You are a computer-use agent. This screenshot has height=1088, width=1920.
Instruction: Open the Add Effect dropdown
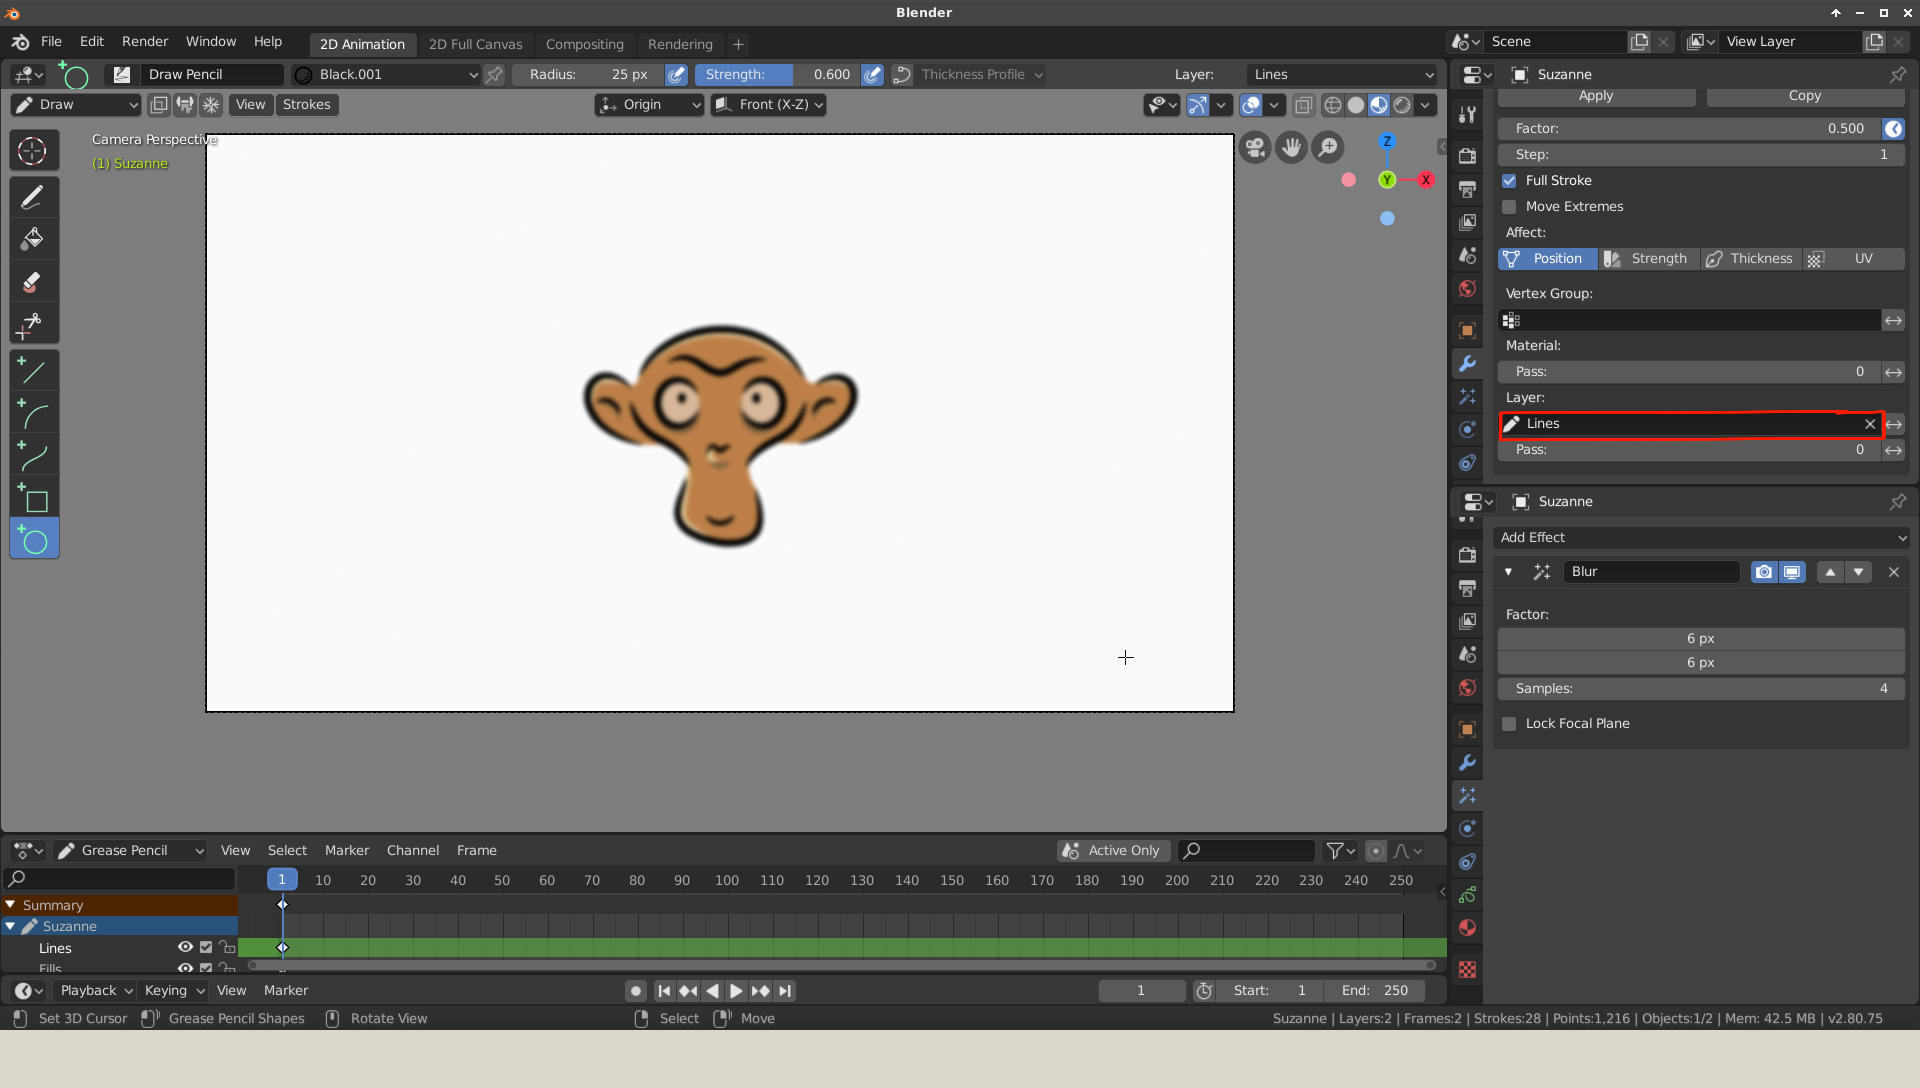coord(1701,538)
